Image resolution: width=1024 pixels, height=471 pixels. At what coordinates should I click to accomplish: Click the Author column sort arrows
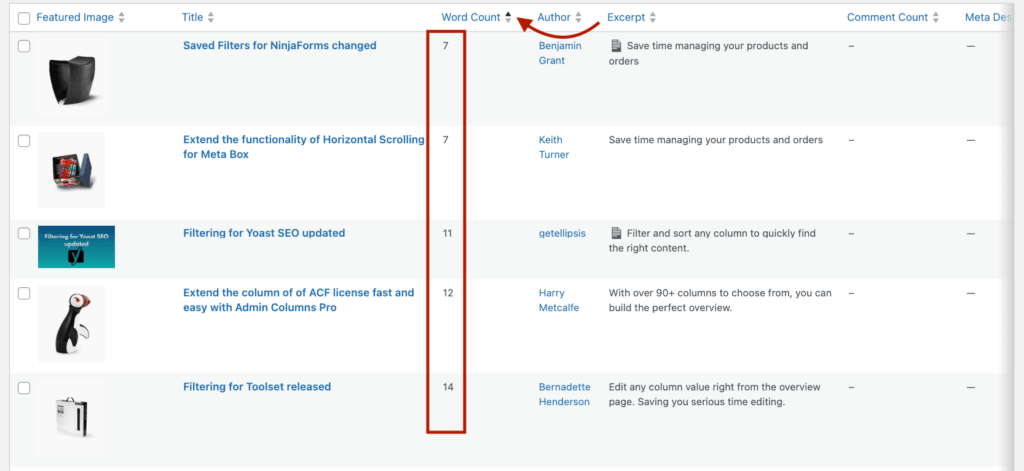click(578, 18)
